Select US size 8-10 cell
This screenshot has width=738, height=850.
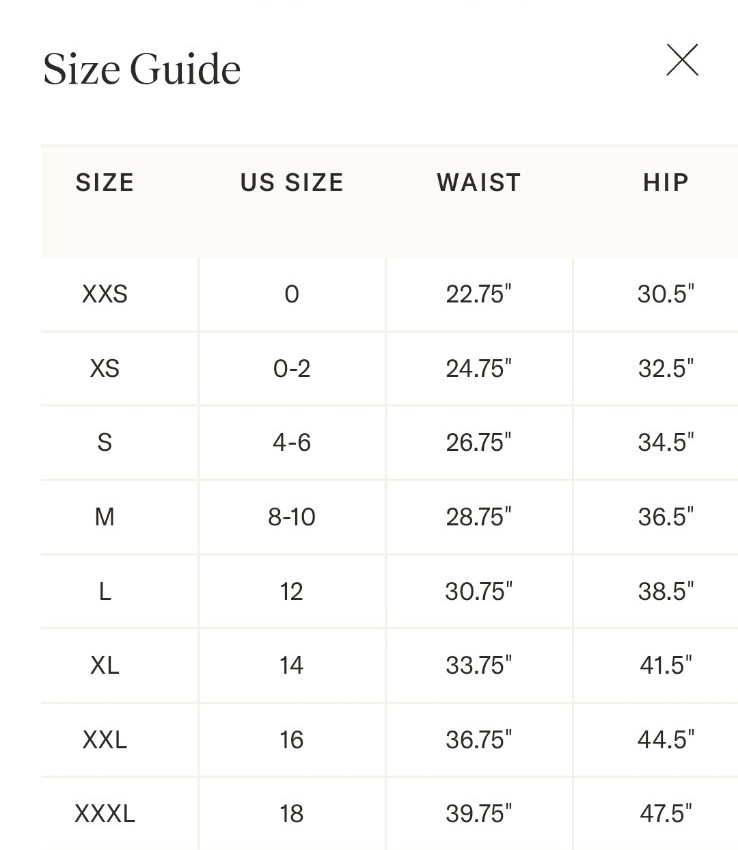point(292,517)
